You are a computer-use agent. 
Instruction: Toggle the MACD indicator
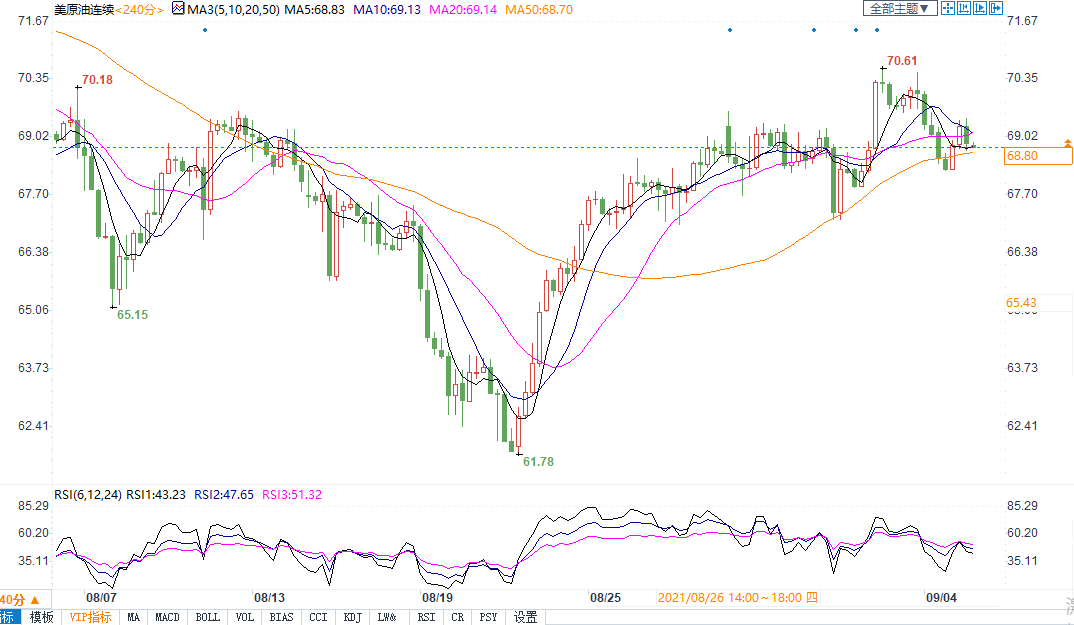pos(167,617)
